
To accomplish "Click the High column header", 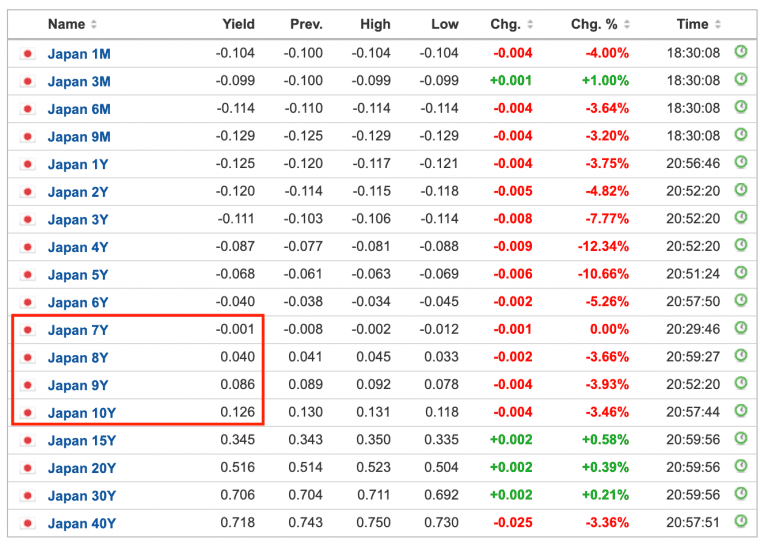I will point(375,24).
